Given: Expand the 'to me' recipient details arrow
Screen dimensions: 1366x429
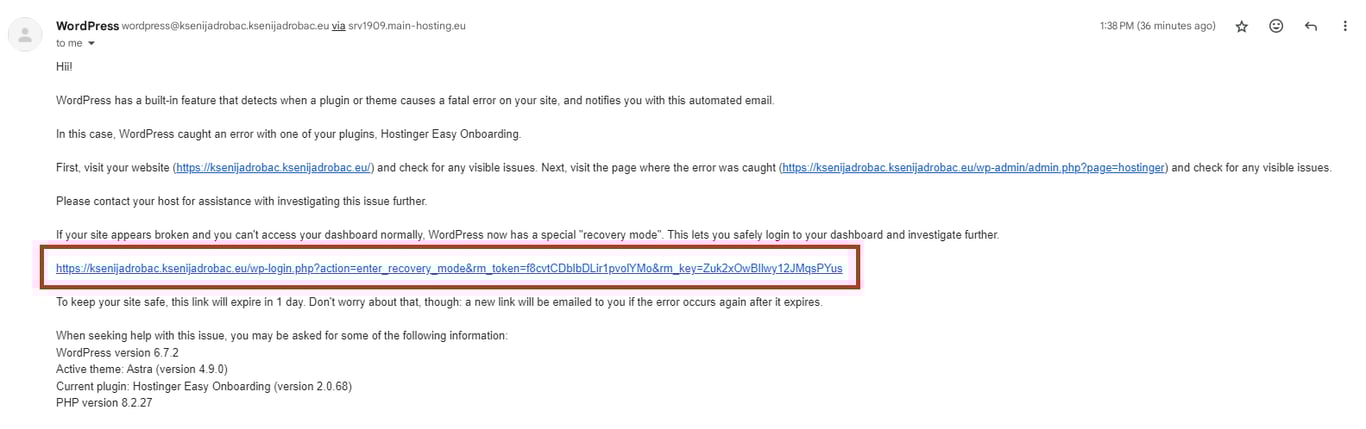Looking at the screenshot, I should [x=91, y=43].
